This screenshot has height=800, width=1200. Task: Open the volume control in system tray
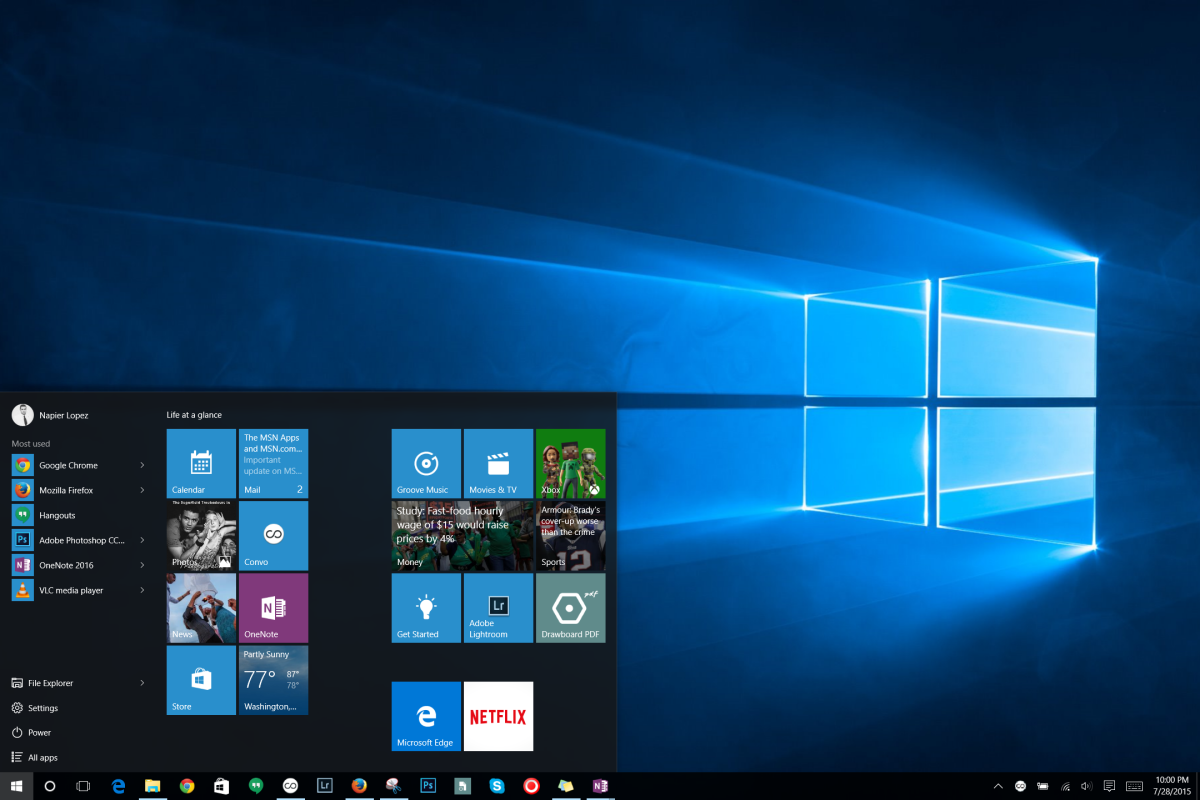pyautogui.click(x=1087, y=786)
